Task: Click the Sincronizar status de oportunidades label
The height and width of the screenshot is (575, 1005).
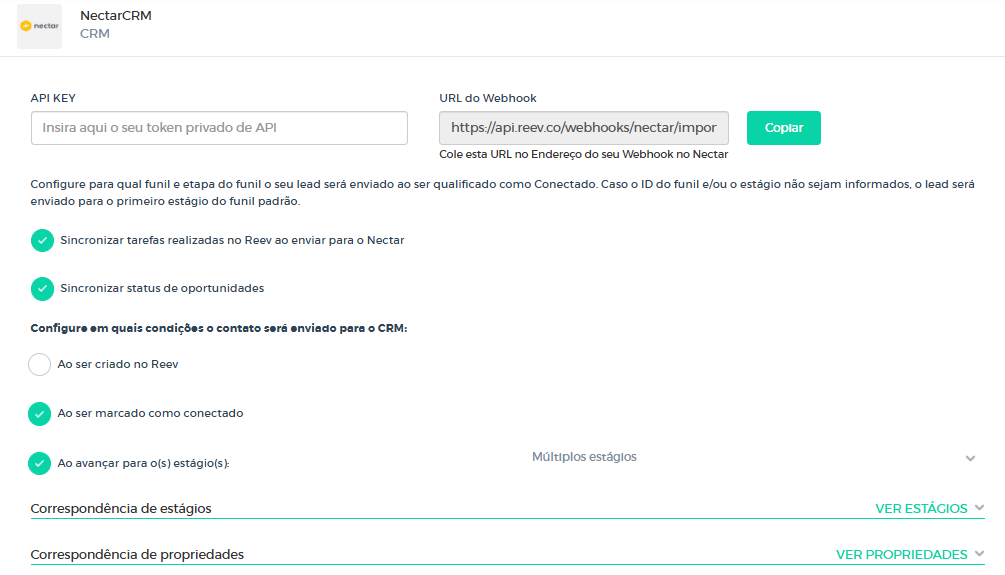Action: (162, 288)
